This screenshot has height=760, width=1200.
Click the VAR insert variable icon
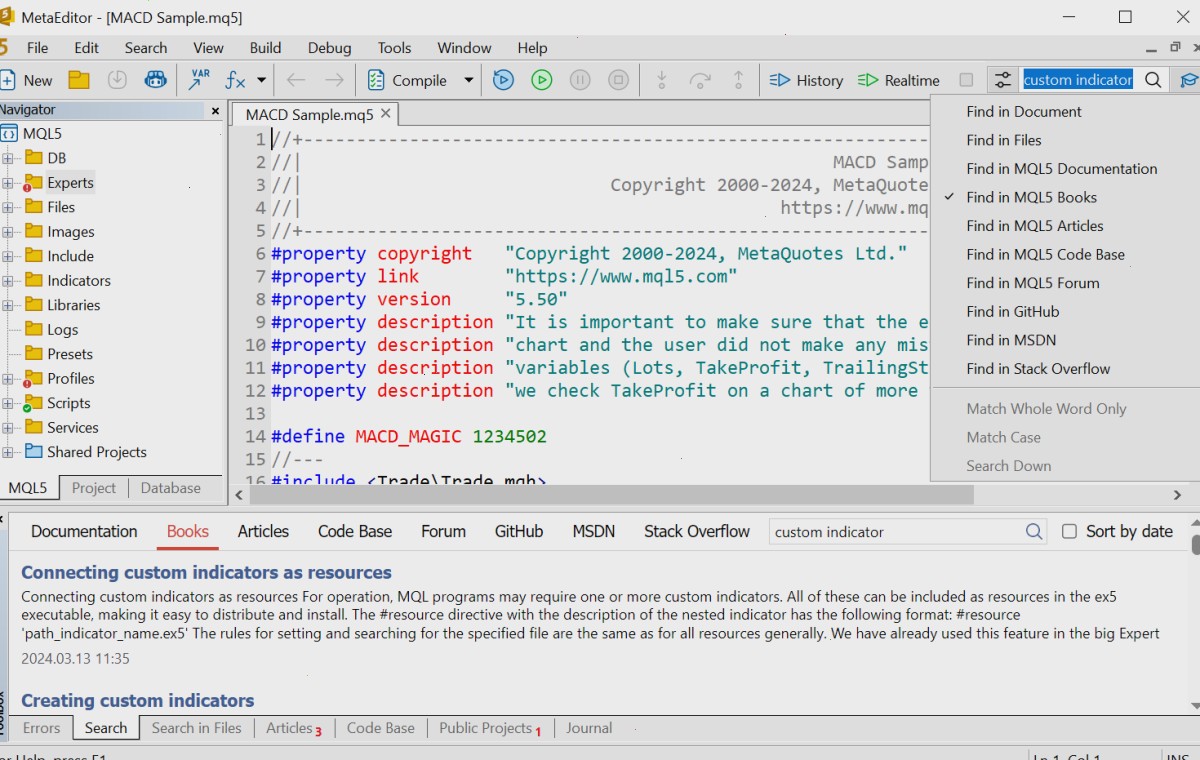(x=199, y=80)
